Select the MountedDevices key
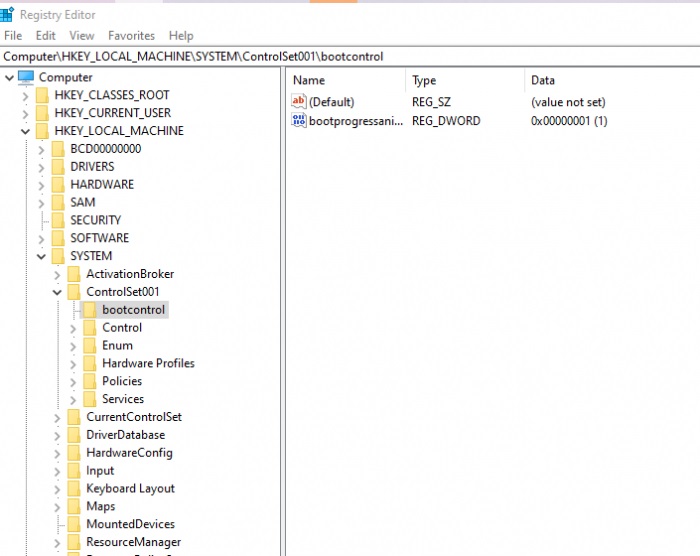 point(130,524)
